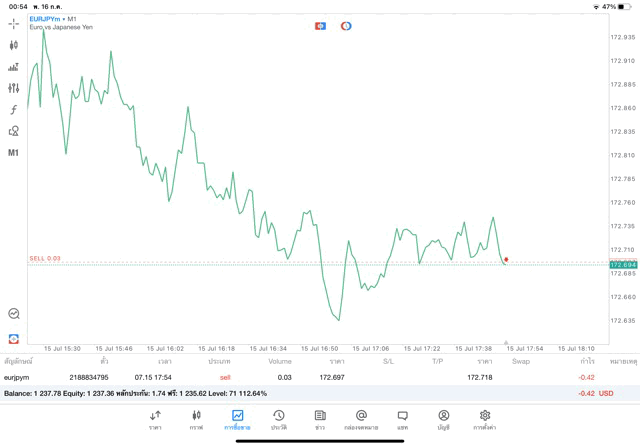Sort positions by Volume column header
Screen dimensions: 640x447
click(x=280, y=360)
